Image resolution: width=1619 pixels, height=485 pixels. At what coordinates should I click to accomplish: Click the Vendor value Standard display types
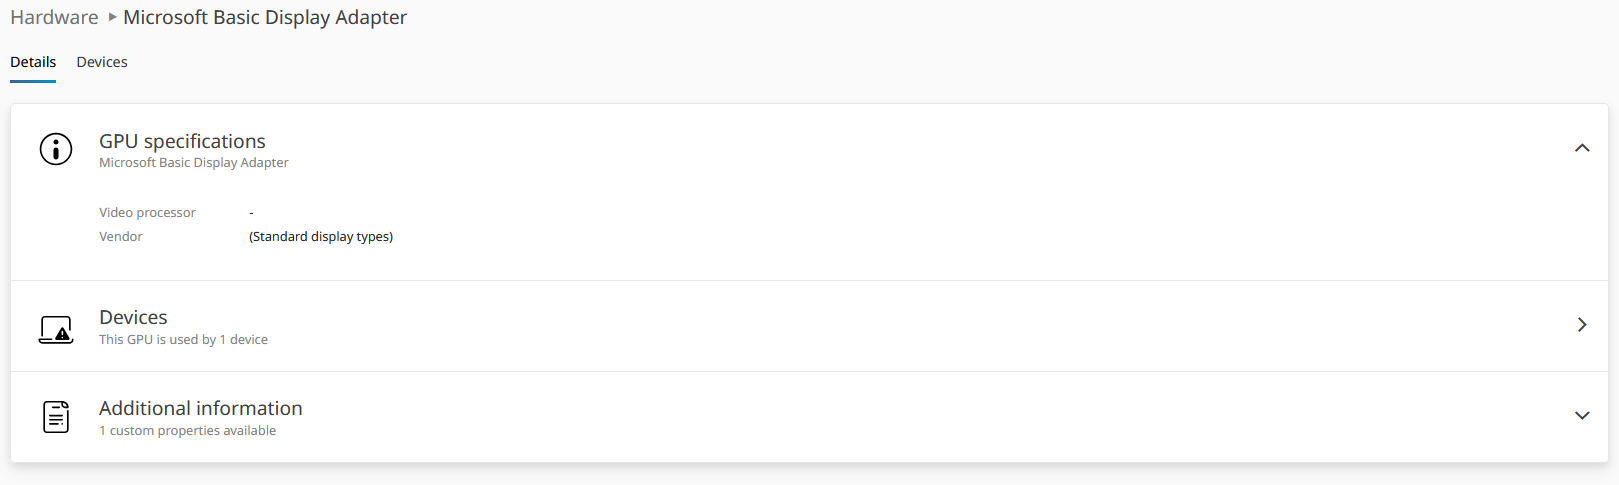(321, 237)
